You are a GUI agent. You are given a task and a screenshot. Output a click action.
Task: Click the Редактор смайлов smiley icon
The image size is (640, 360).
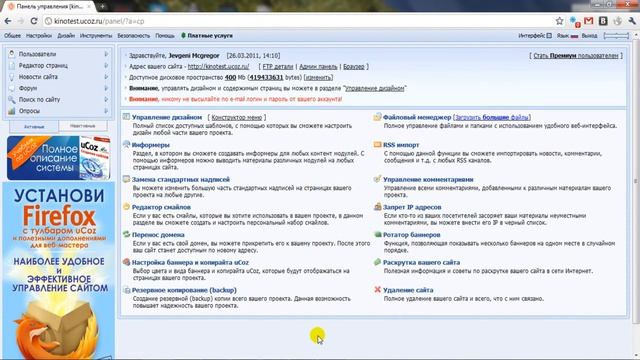127,207
